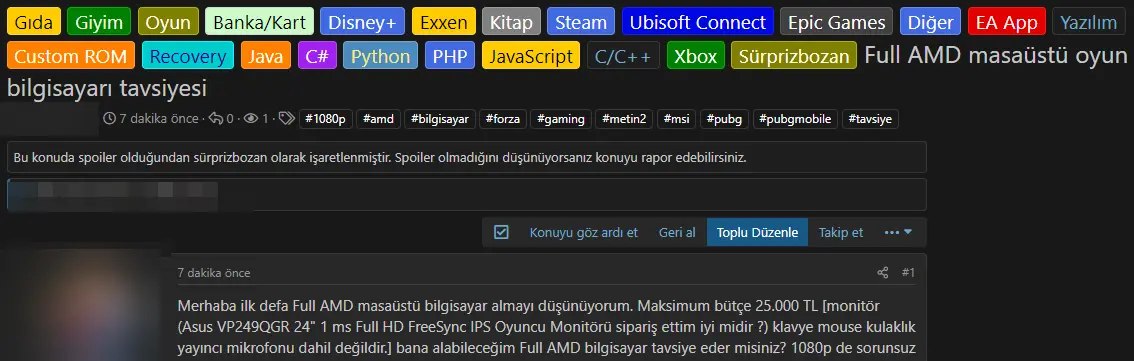Select the Java label

[x=265, y=56]
